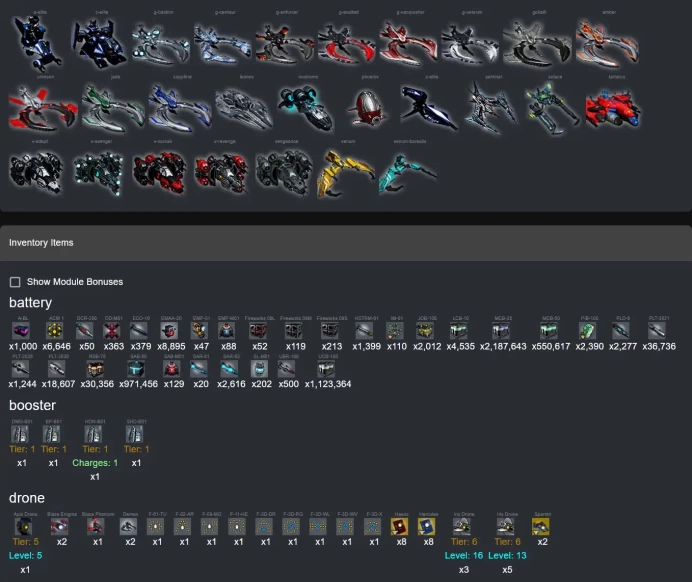The height and width of the screenshot is (582, 692).
Task: Click the UBR-100 rocket icon
Action: click(x=286, y=368)
